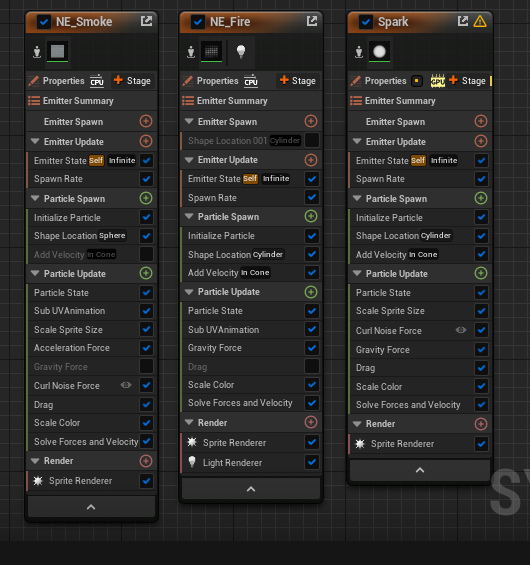Open Spark Emitter Summary
The width and height of the screenshot is (530, 565).
[420, 101]
